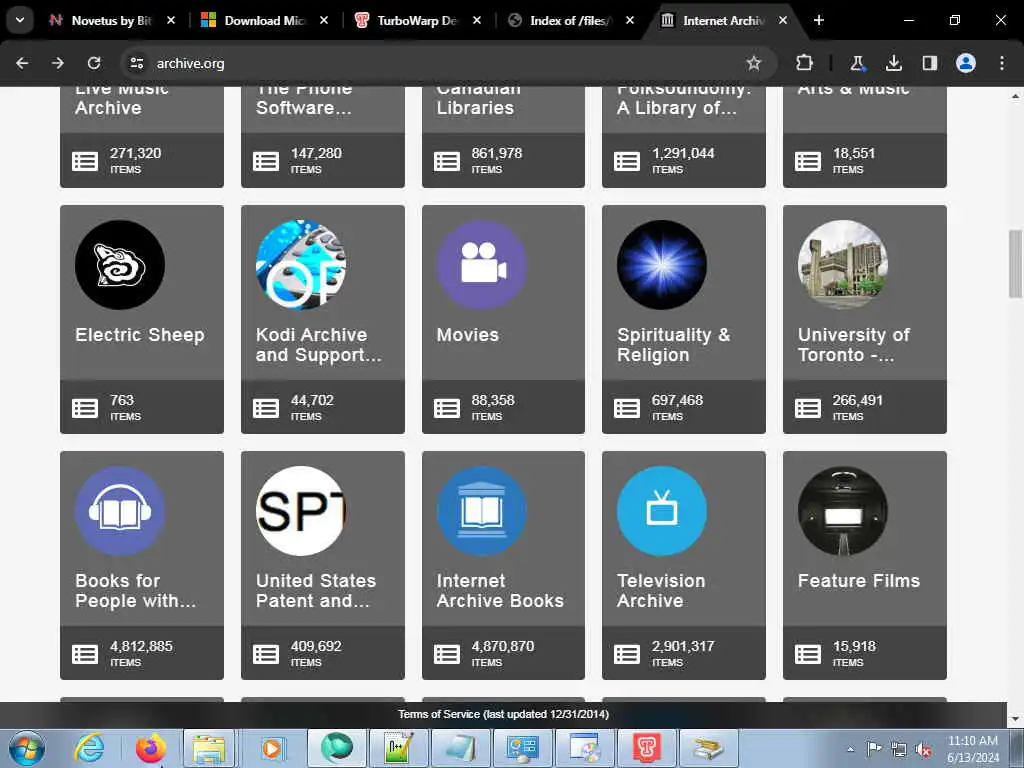The height and width of the screenshot is (768, 1024).
Task: Launch Internet Explorer from the taskbar
Action: 89,748
